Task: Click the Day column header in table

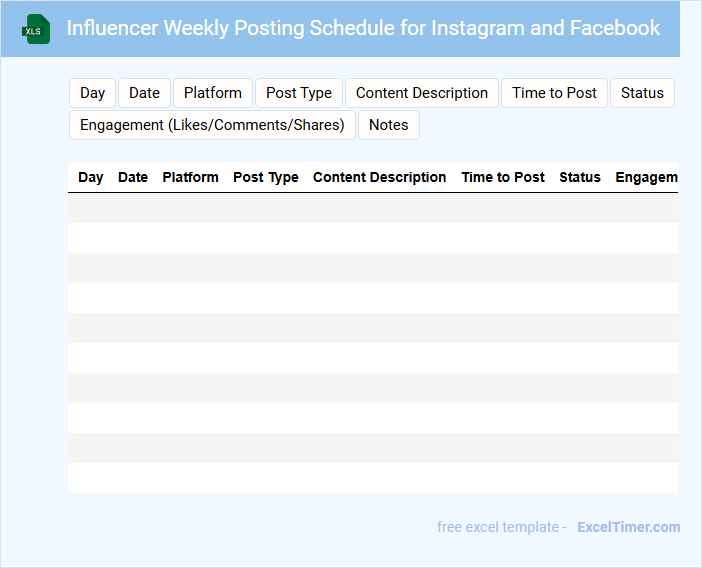Action: click(91, 177)
